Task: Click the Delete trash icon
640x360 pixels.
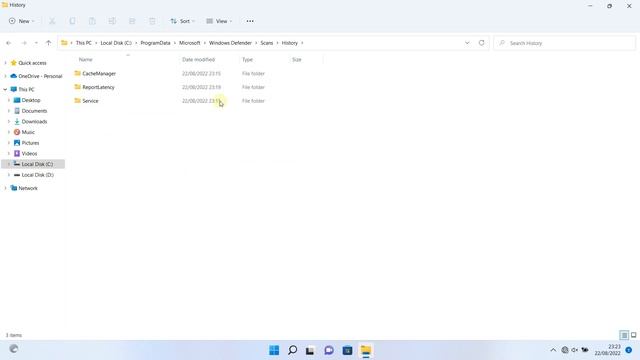Action: pyautogui.click(x=152, y=21)
